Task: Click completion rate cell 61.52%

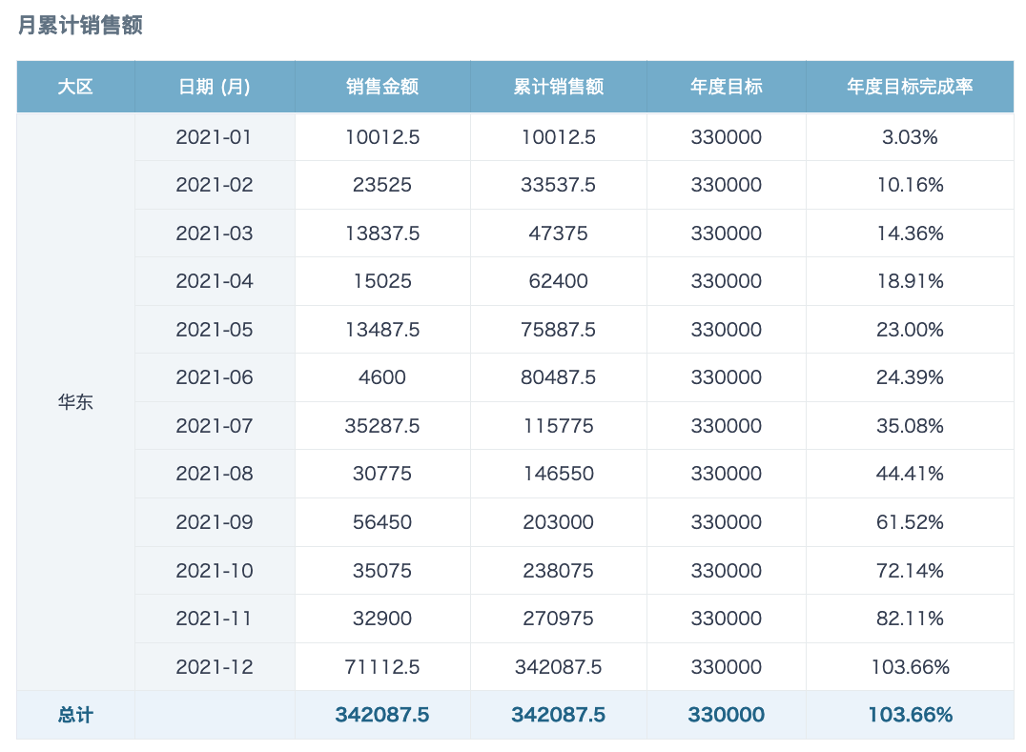Action: coord(910,522)
